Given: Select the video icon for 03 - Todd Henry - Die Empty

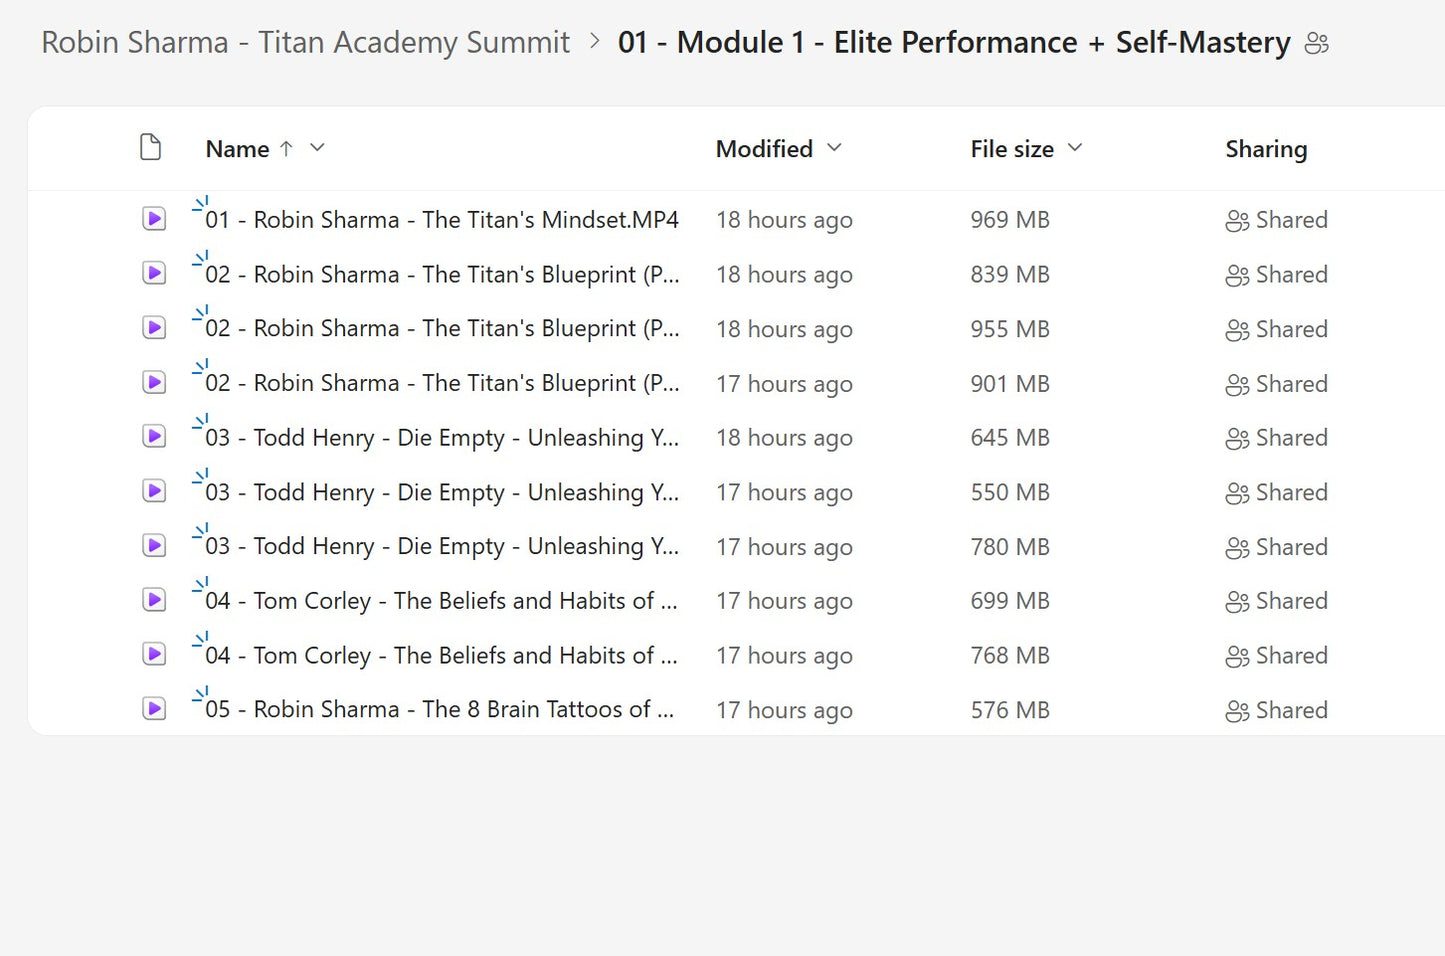Looking at the screenshot, I should (153, 437).
